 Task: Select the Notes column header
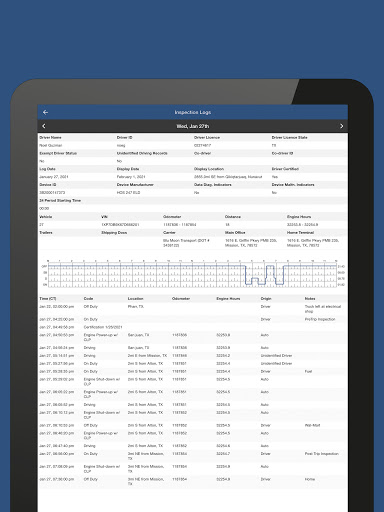click(310, 298)
